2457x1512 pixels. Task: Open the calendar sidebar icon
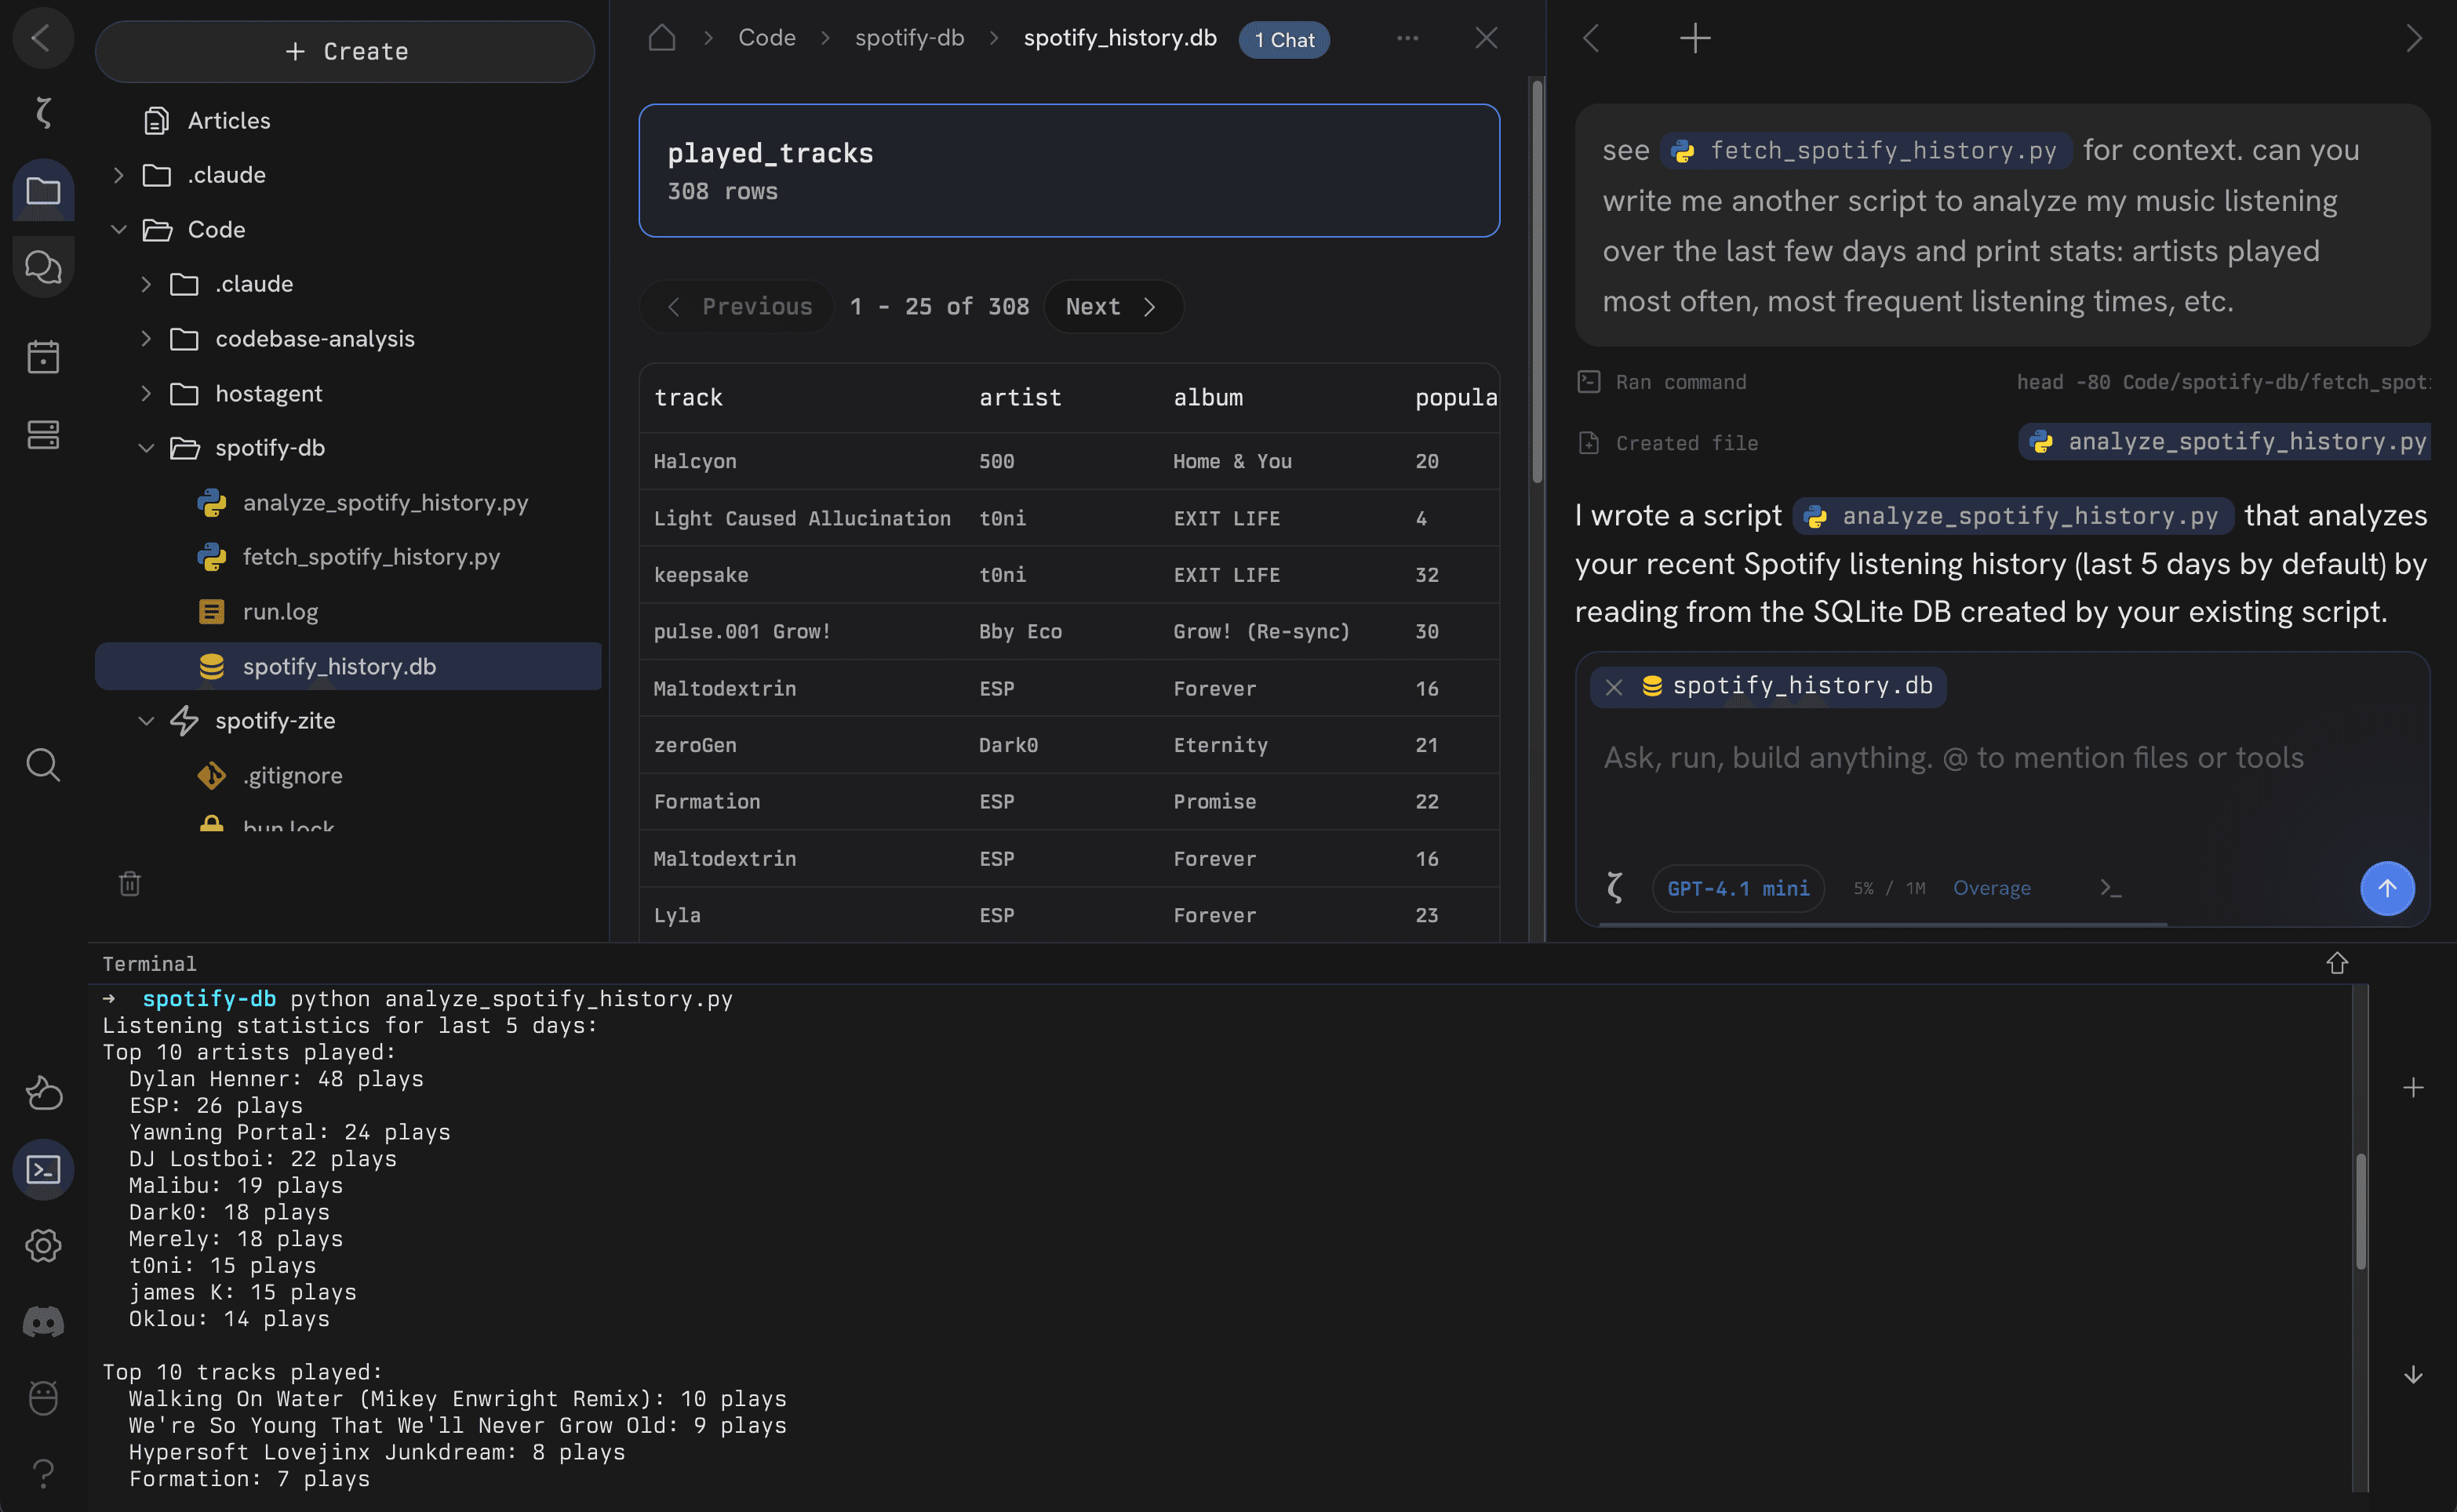(x=43, y=356)
